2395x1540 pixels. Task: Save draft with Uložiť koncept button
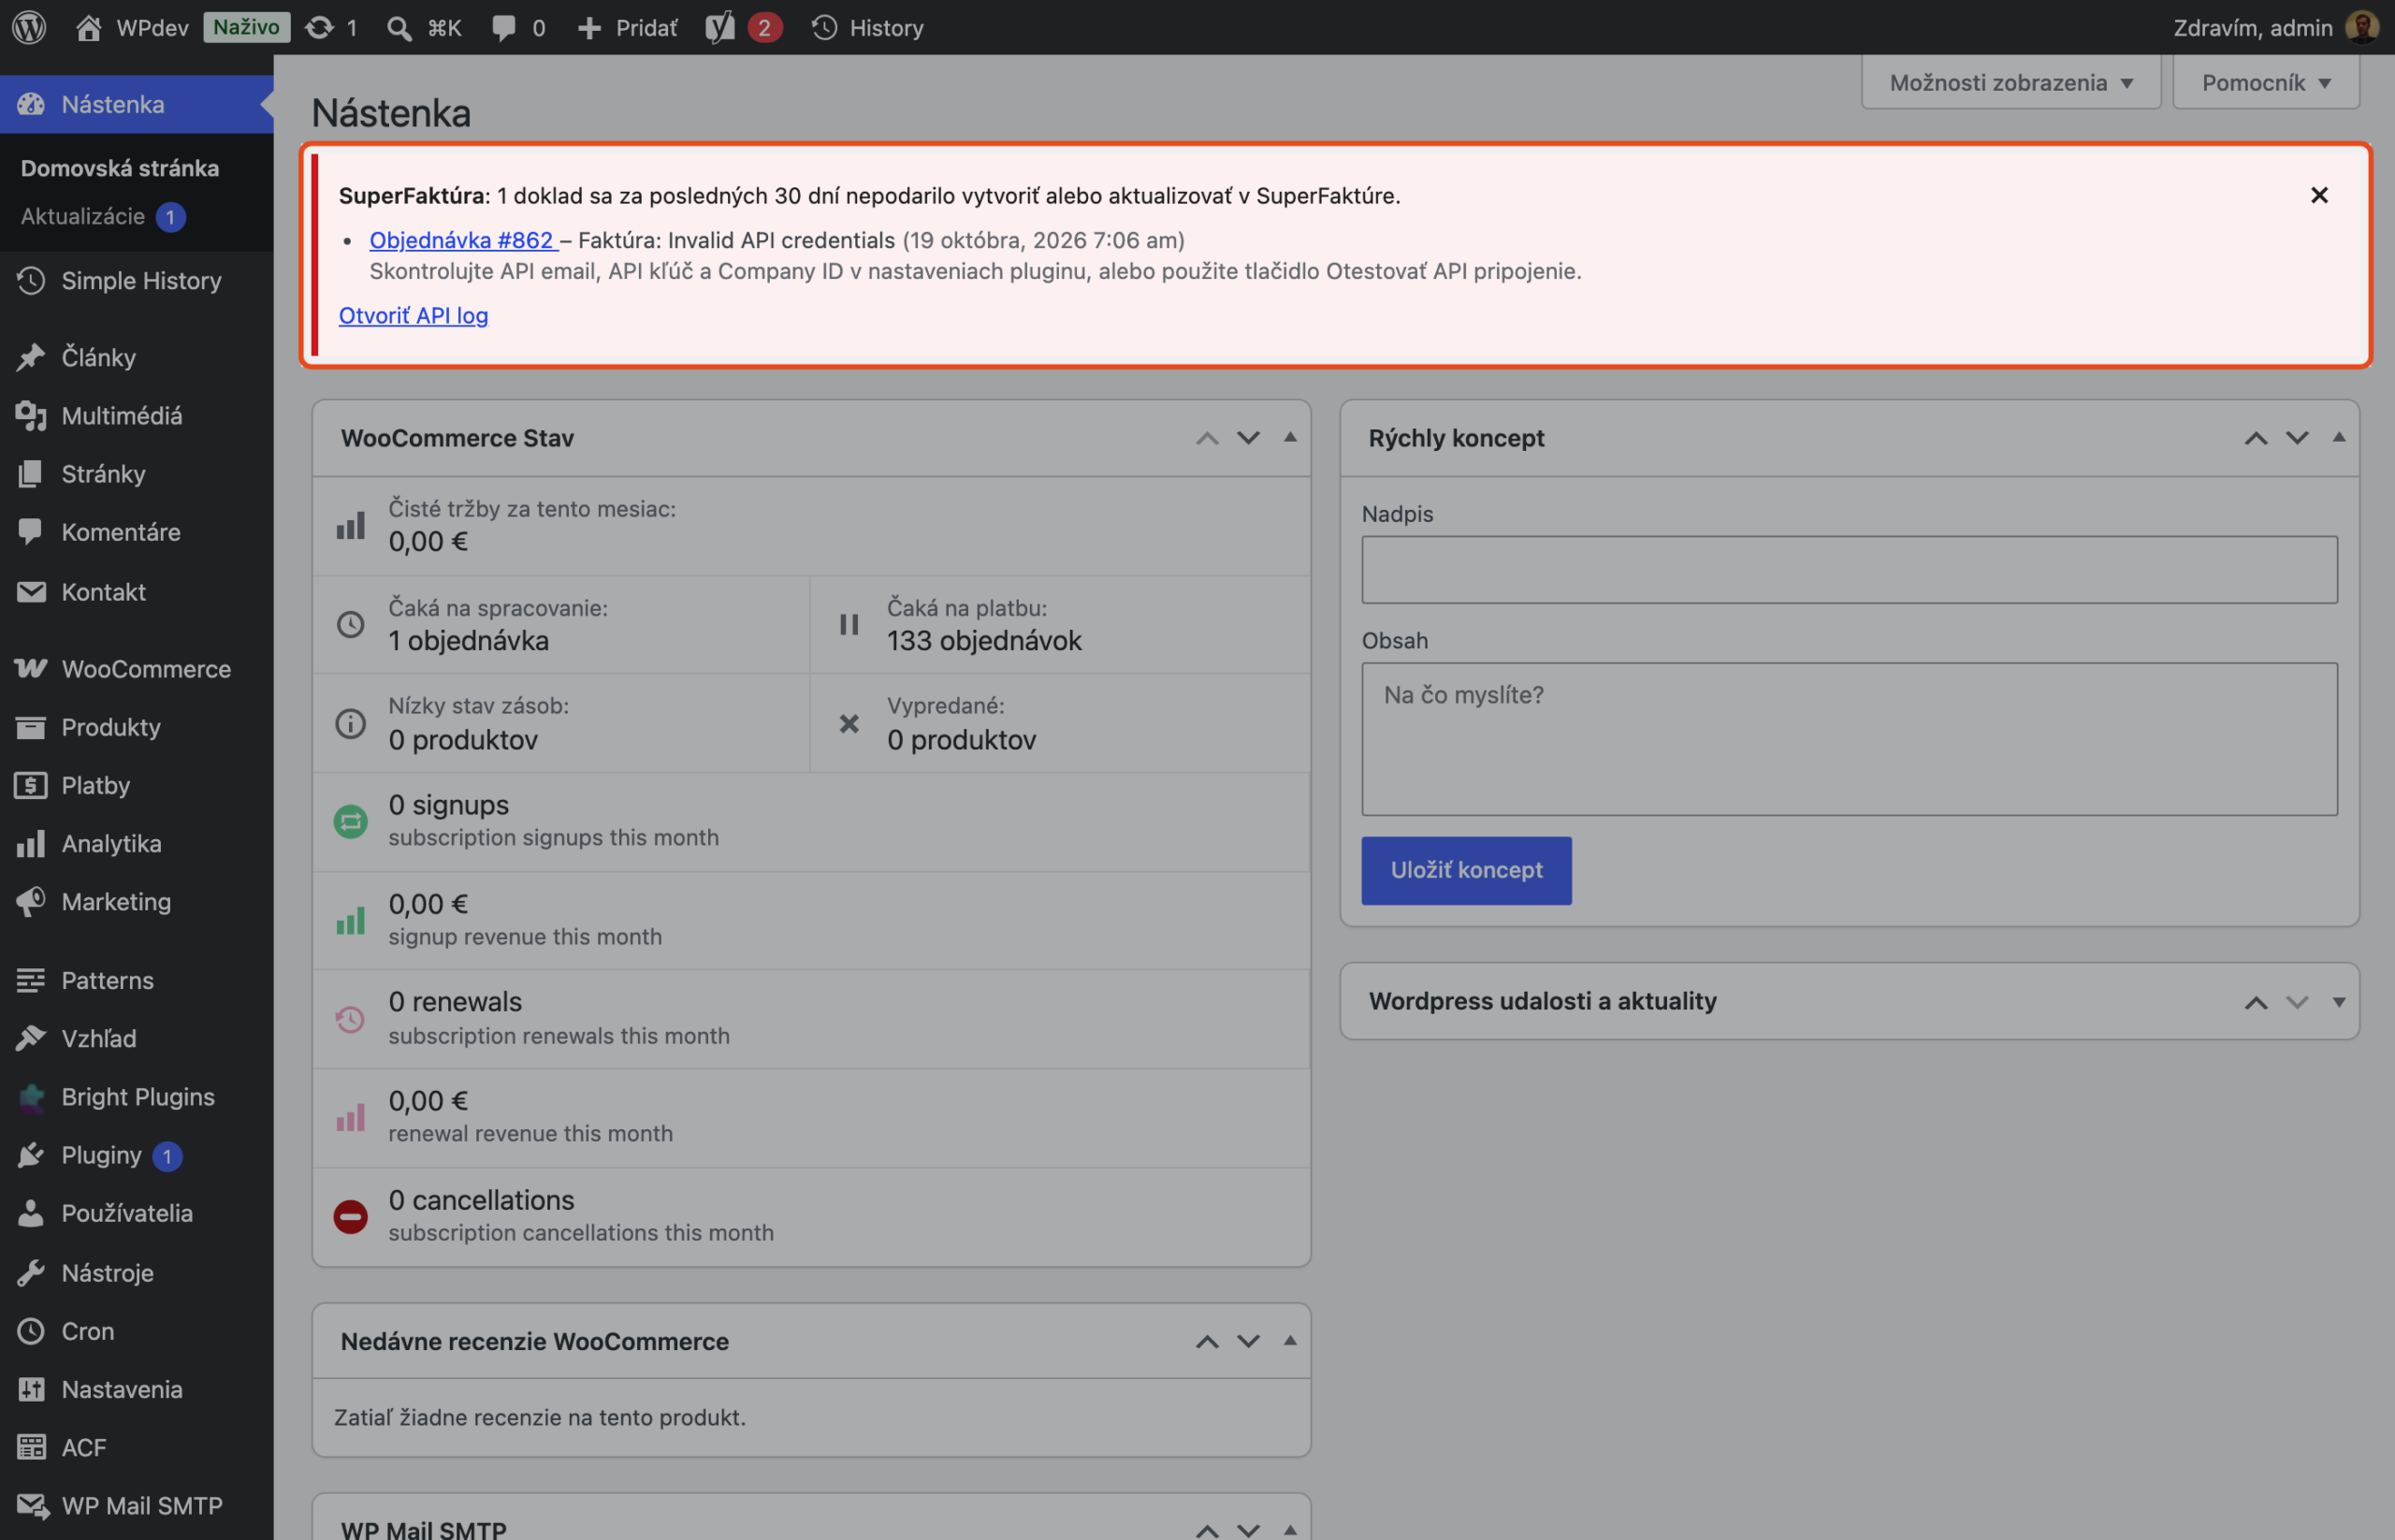1466,870
